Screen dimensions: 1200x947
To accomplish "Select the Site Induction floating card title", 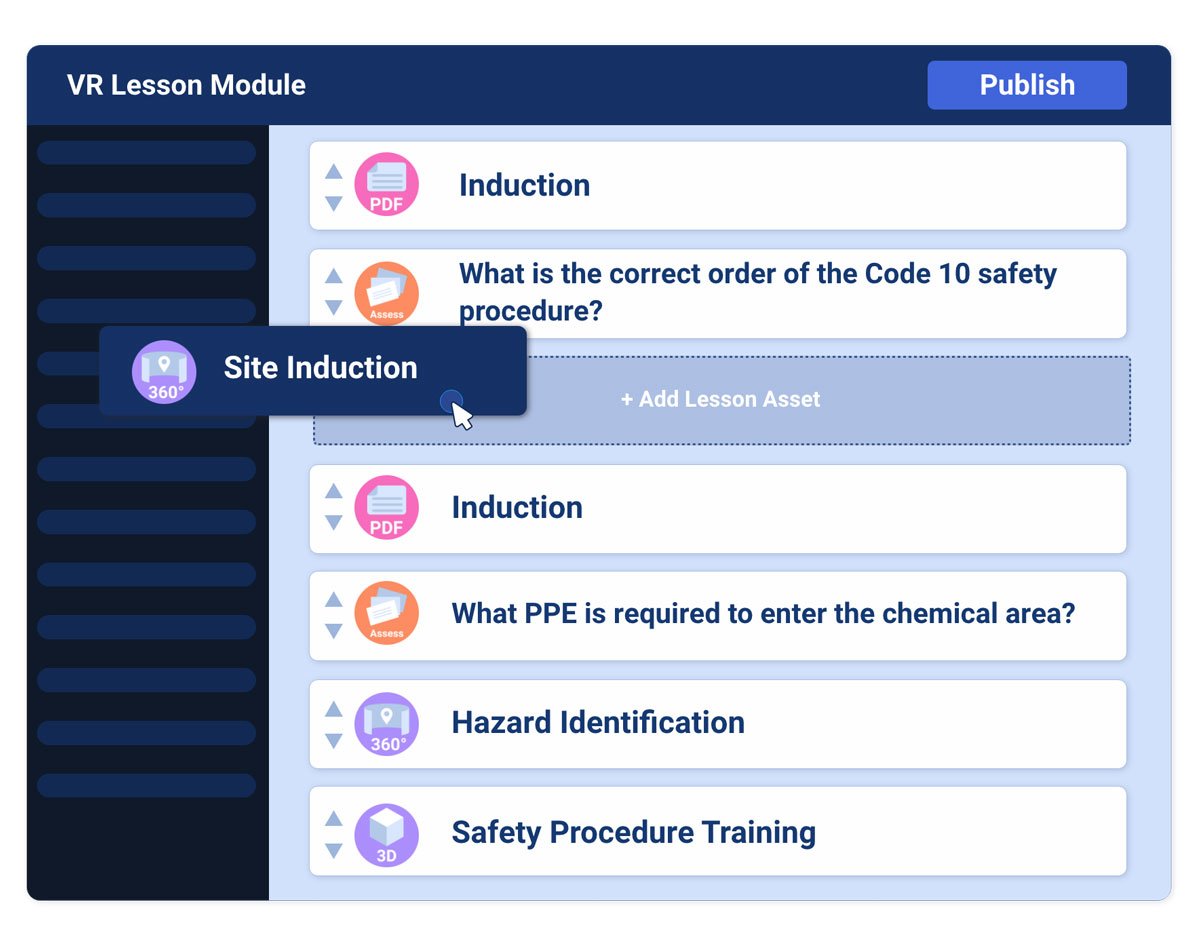I will click(x=320, y=368).
